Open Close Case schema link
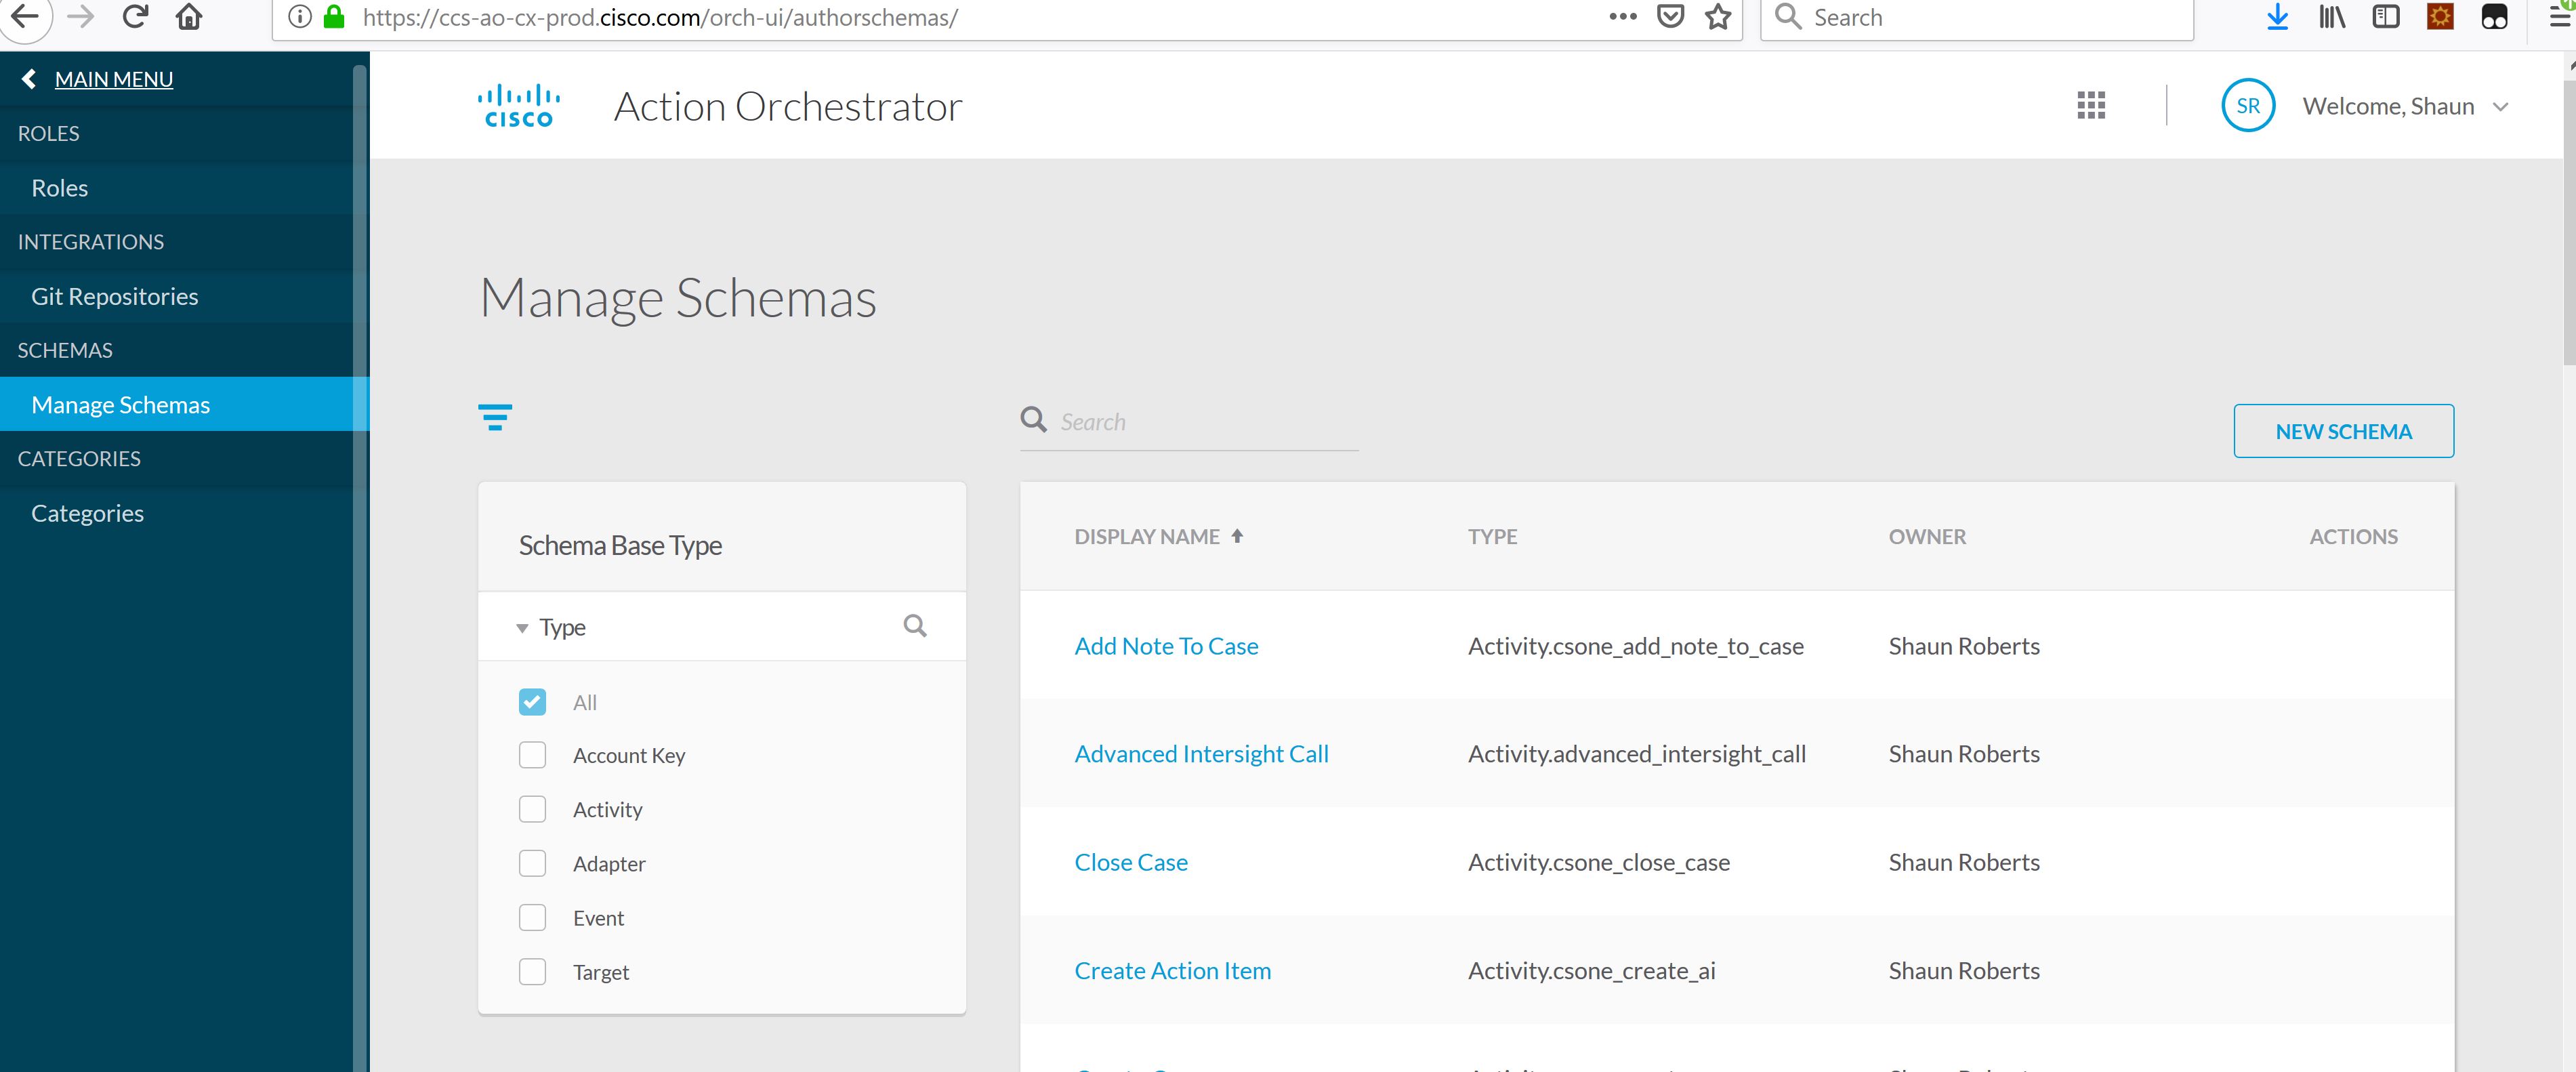 (1131, 862)
